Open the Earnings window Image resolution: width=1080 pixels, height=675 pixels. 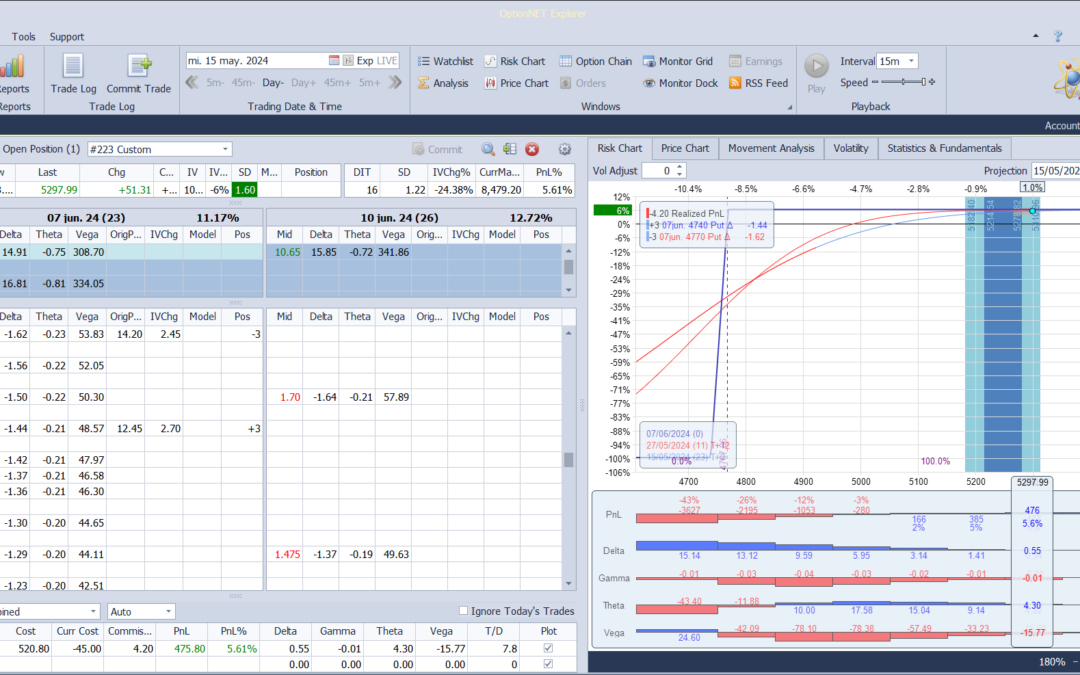pyautogui.click(x=756, y=61)
